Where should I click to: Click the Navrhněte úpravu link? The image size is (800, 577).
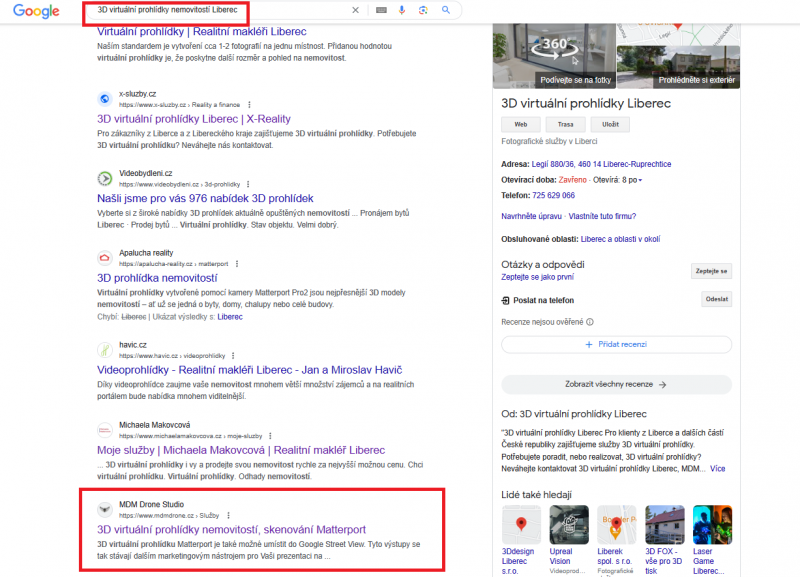531,216
